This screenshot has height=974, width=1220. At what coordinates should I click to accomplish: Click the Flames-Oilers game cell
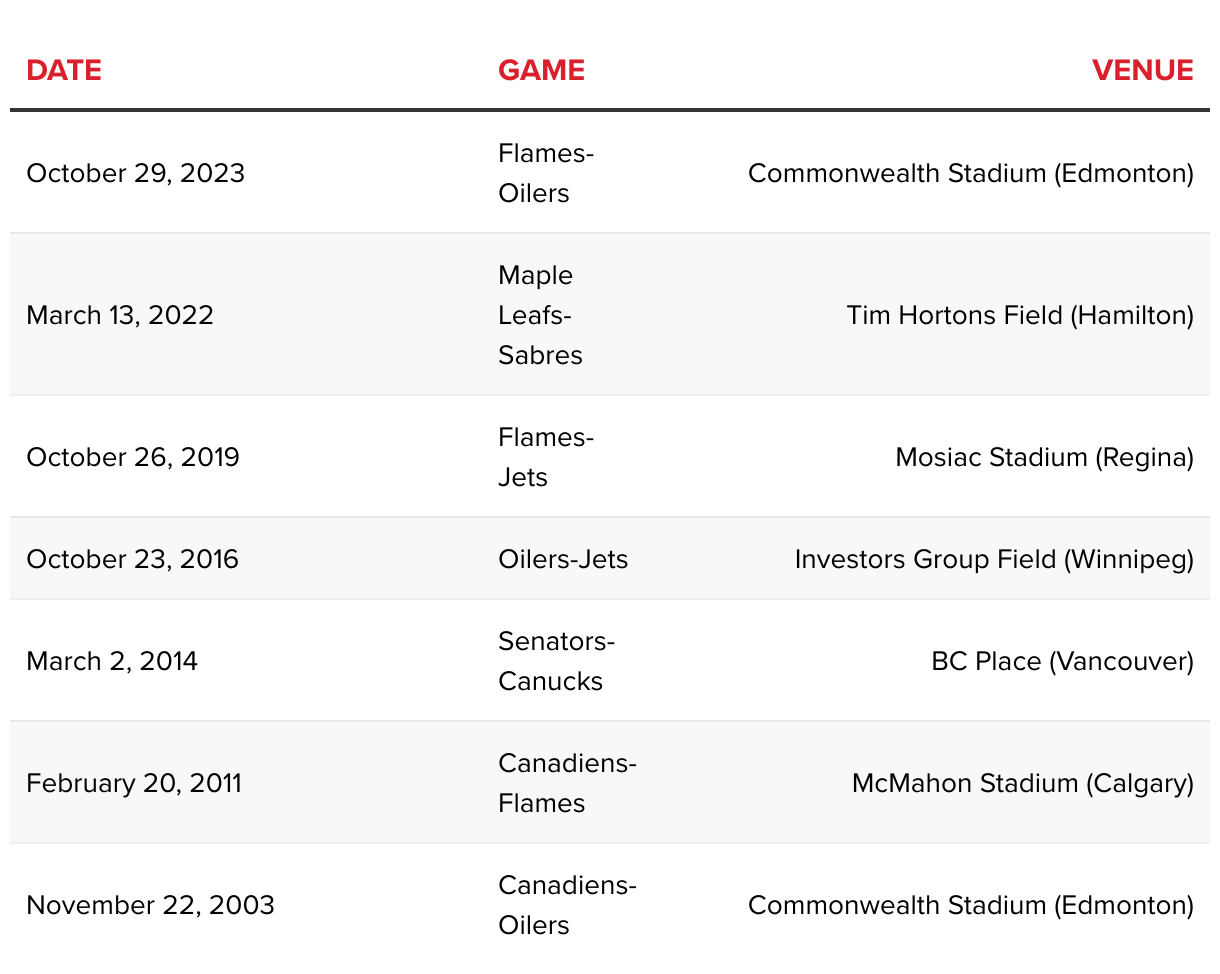pyautogui.click(x=546, y=173)
